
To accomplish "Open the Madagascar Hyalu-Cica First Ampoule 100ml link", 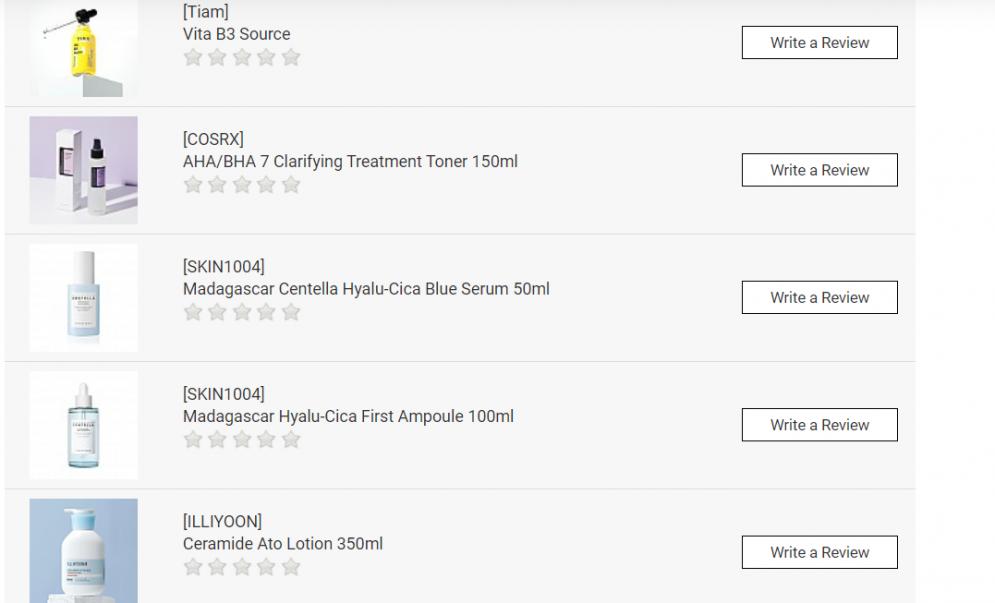I will coord(348,416).
